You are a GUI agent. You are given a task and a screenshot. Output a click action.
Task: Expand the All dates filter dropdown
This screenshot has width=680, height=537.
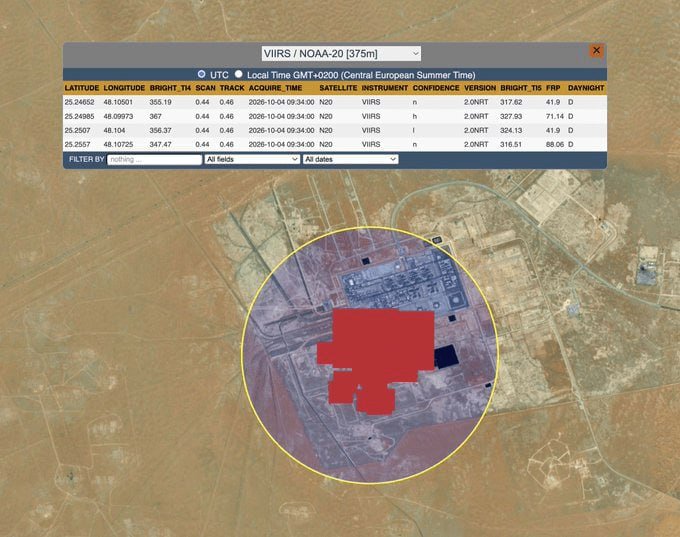pos(350,159)
